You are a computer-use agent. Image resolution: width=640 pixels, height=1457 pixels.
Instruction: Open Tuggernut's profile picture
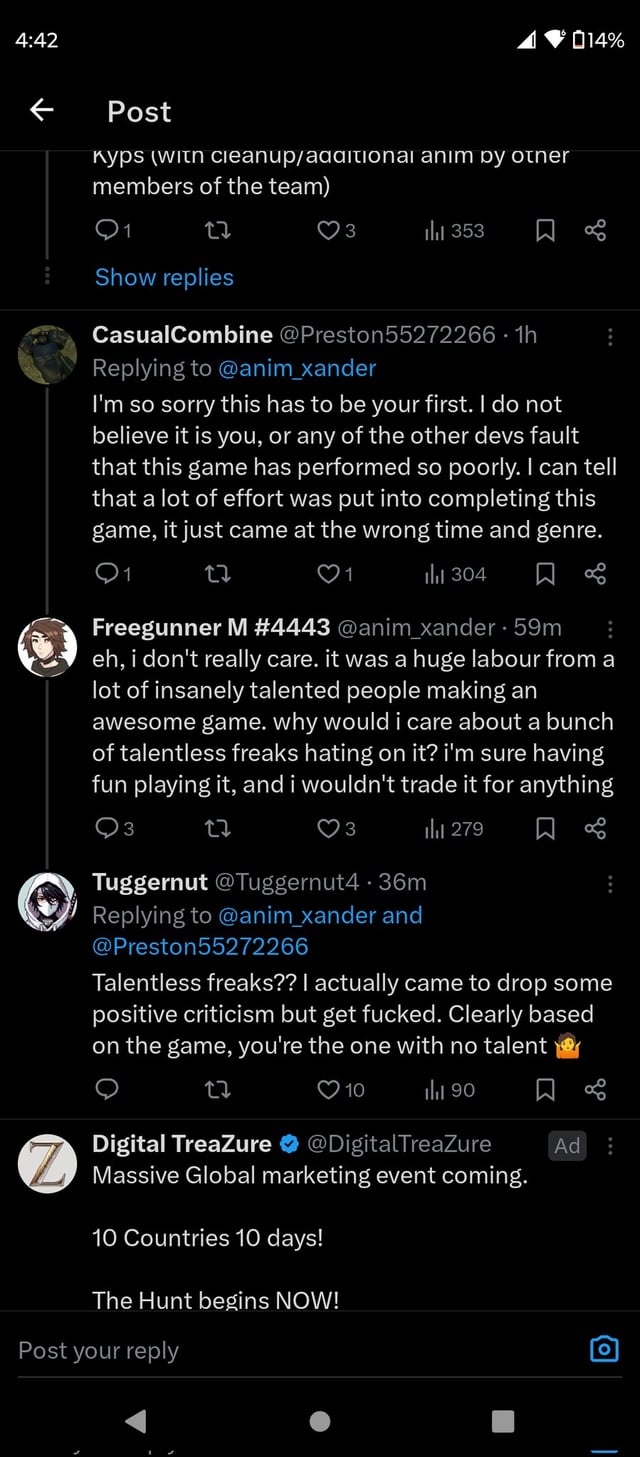point(47,900)
